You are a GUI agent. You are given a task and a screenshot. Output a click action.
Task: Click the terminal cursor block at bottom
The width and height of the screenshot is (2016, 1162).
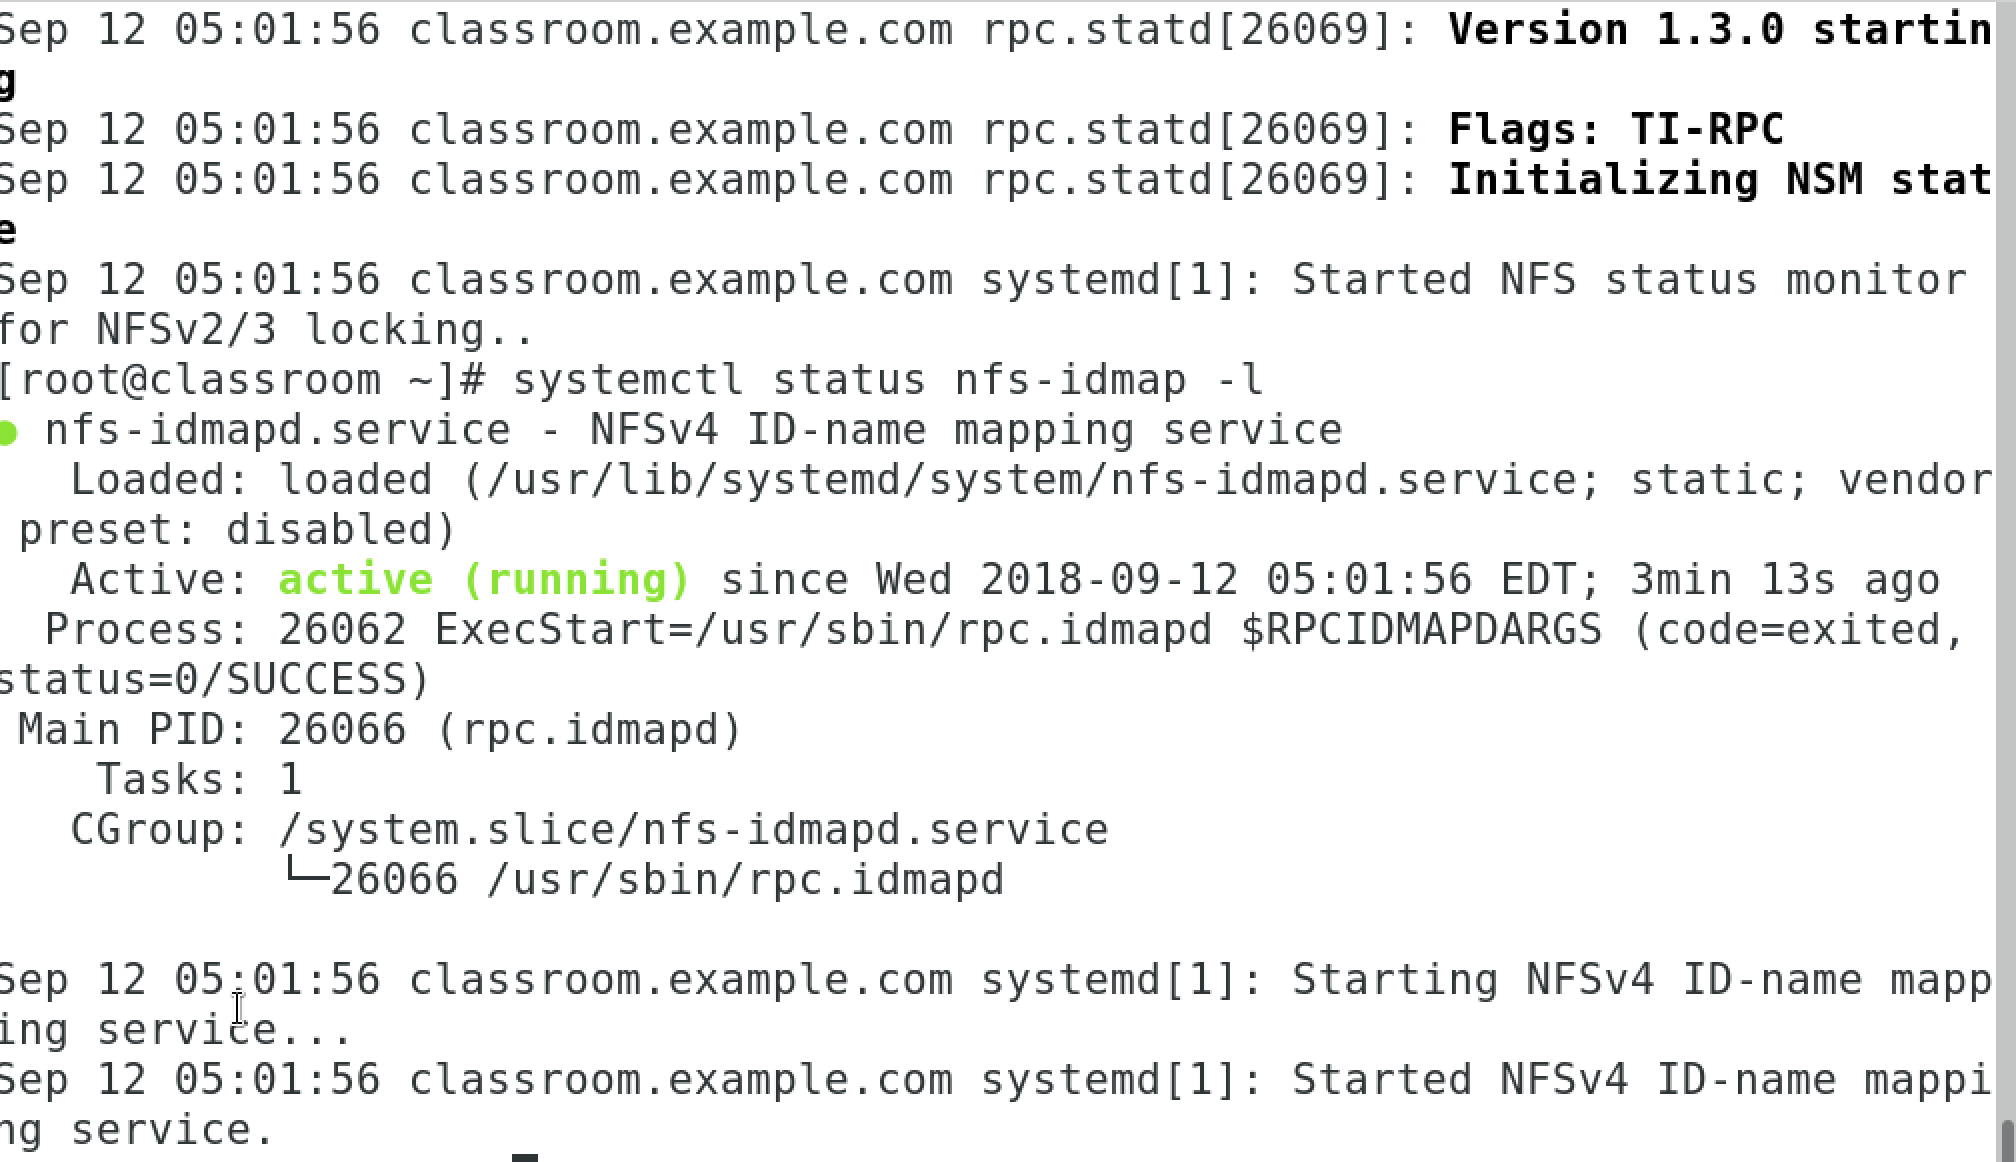(525, 1158)
